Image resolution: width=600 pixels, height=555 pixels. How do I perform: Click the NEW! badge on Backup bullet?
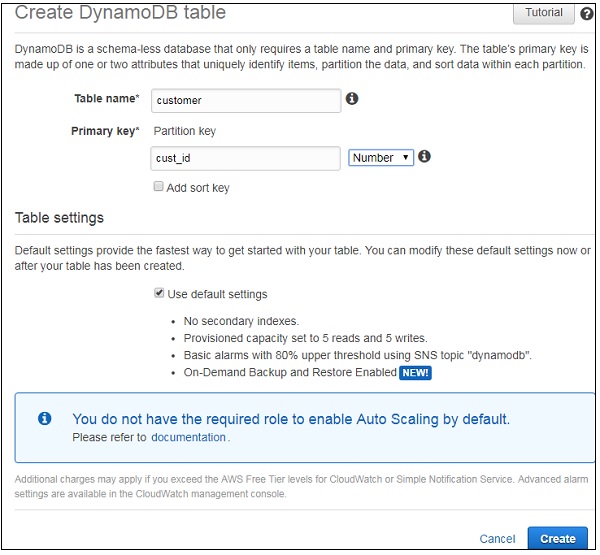(415, 373)
